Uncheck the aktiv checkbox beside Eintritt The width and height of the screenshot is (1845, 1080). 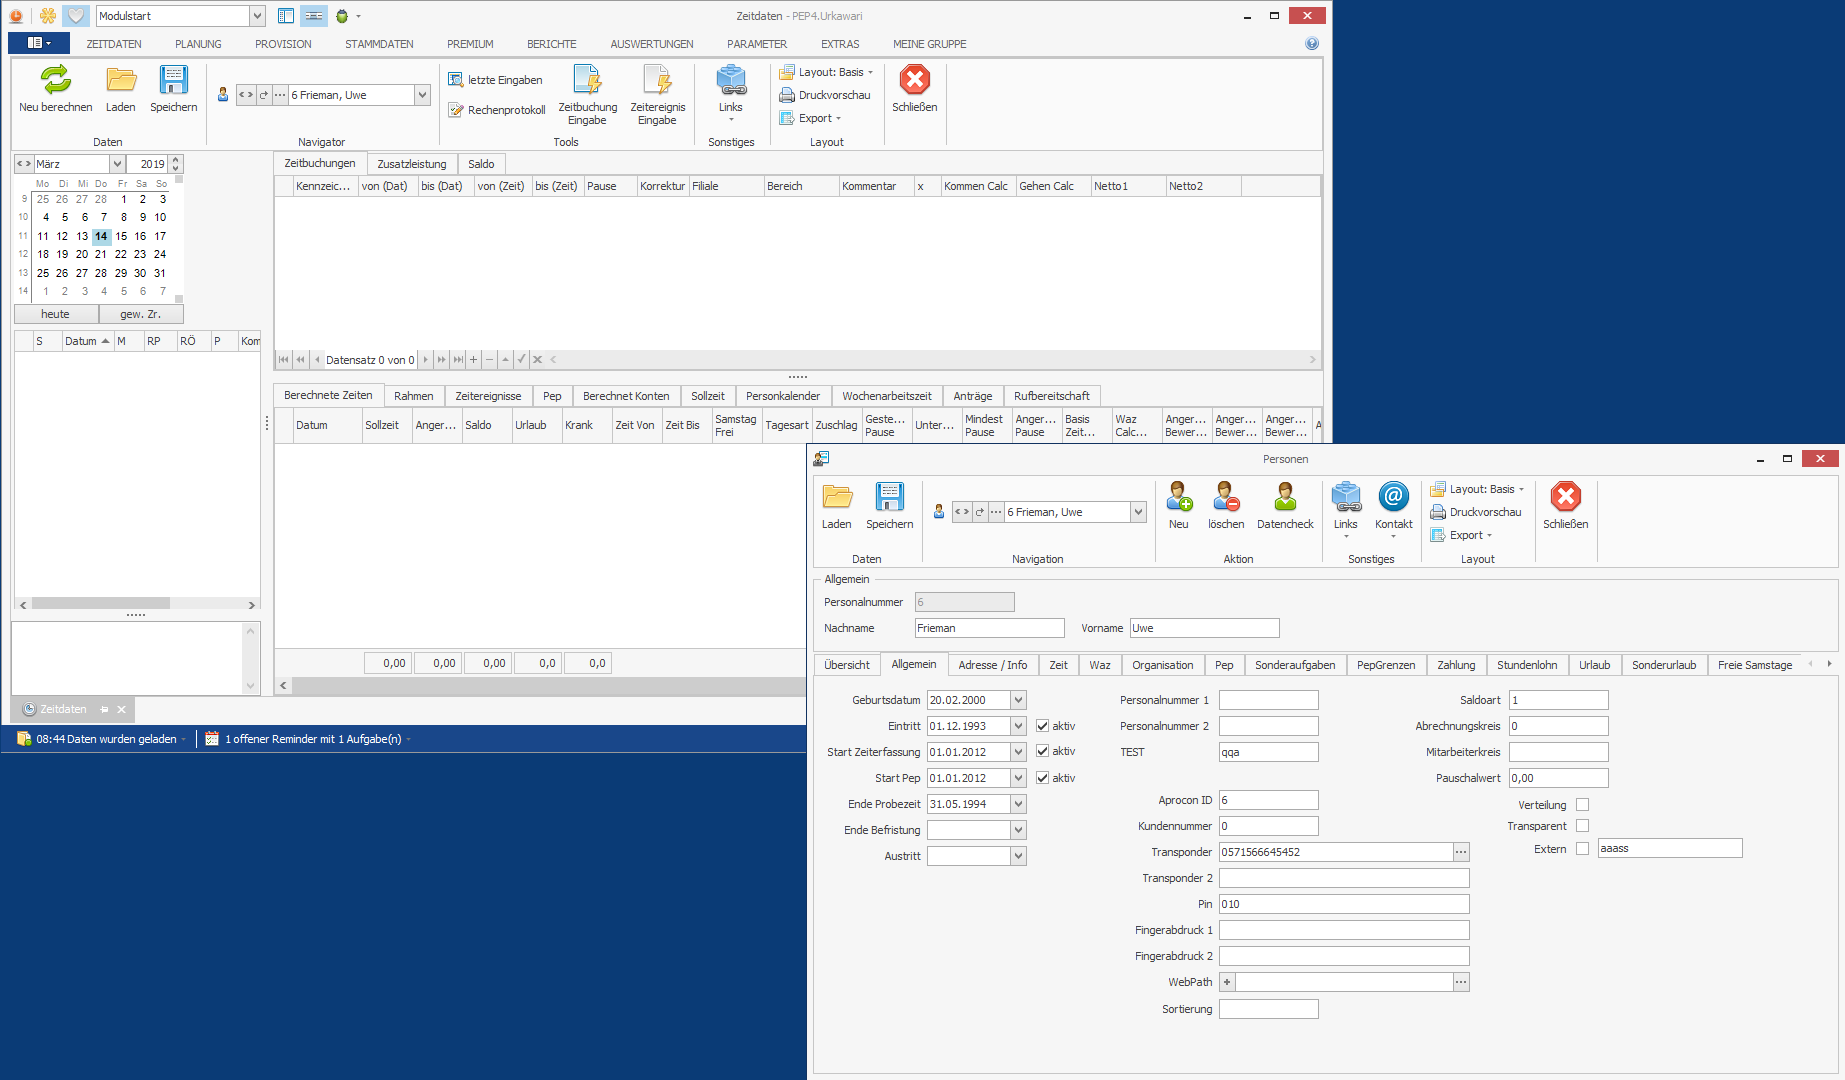pyautogui.click(x=1042, y=726)
